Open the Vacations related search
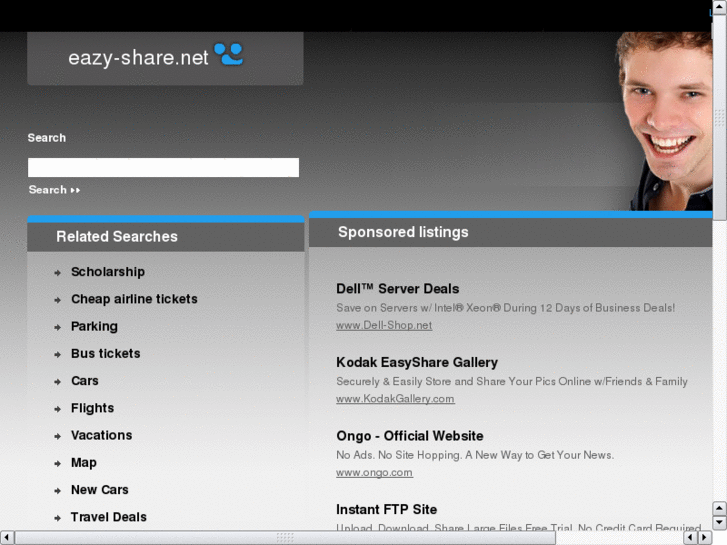 101,435
